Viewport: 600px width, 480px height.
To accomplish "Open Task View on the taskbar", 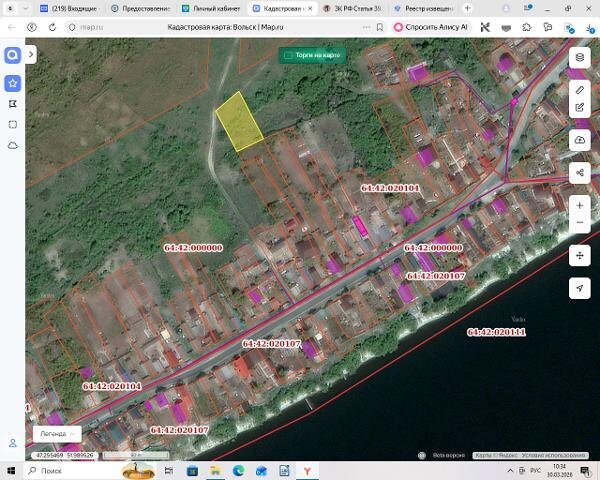I will pyautogui.click(x=168, y=470).
